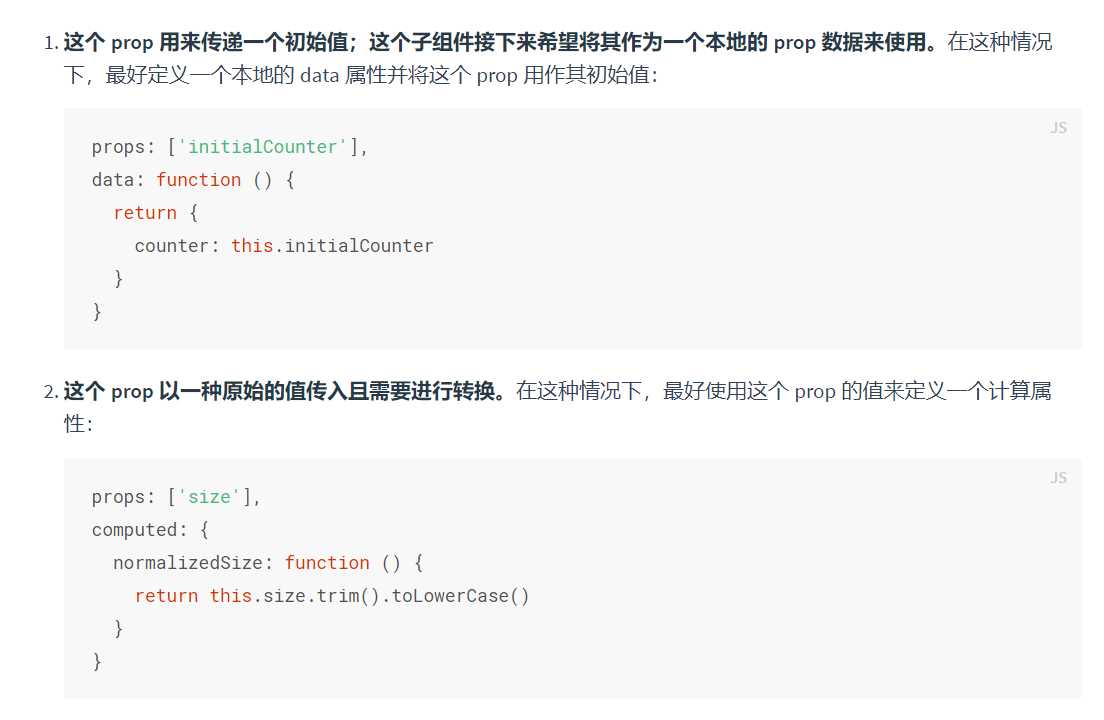Click the bold heading of list item 2
This screenshot has width=1104, height=720.
pos(285,391)
